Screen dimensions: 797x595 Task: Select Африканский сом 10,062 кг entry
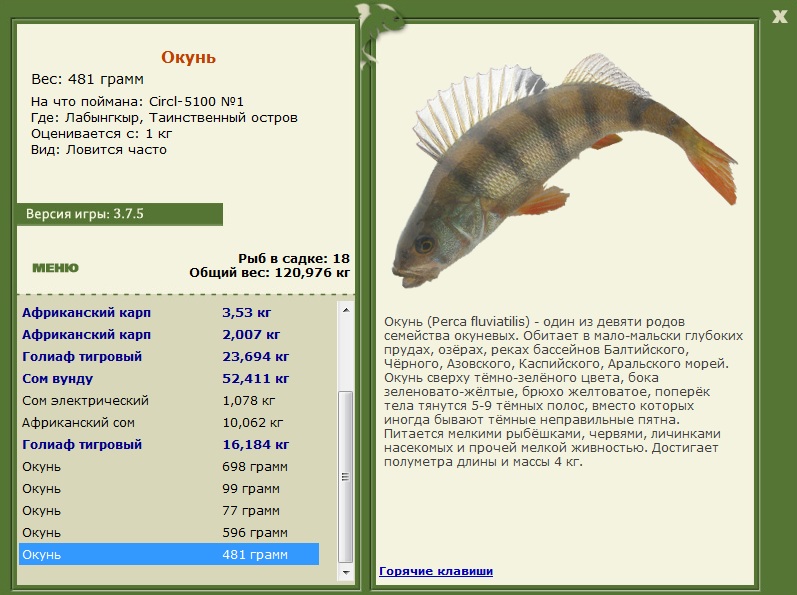(x=169, y=423)
